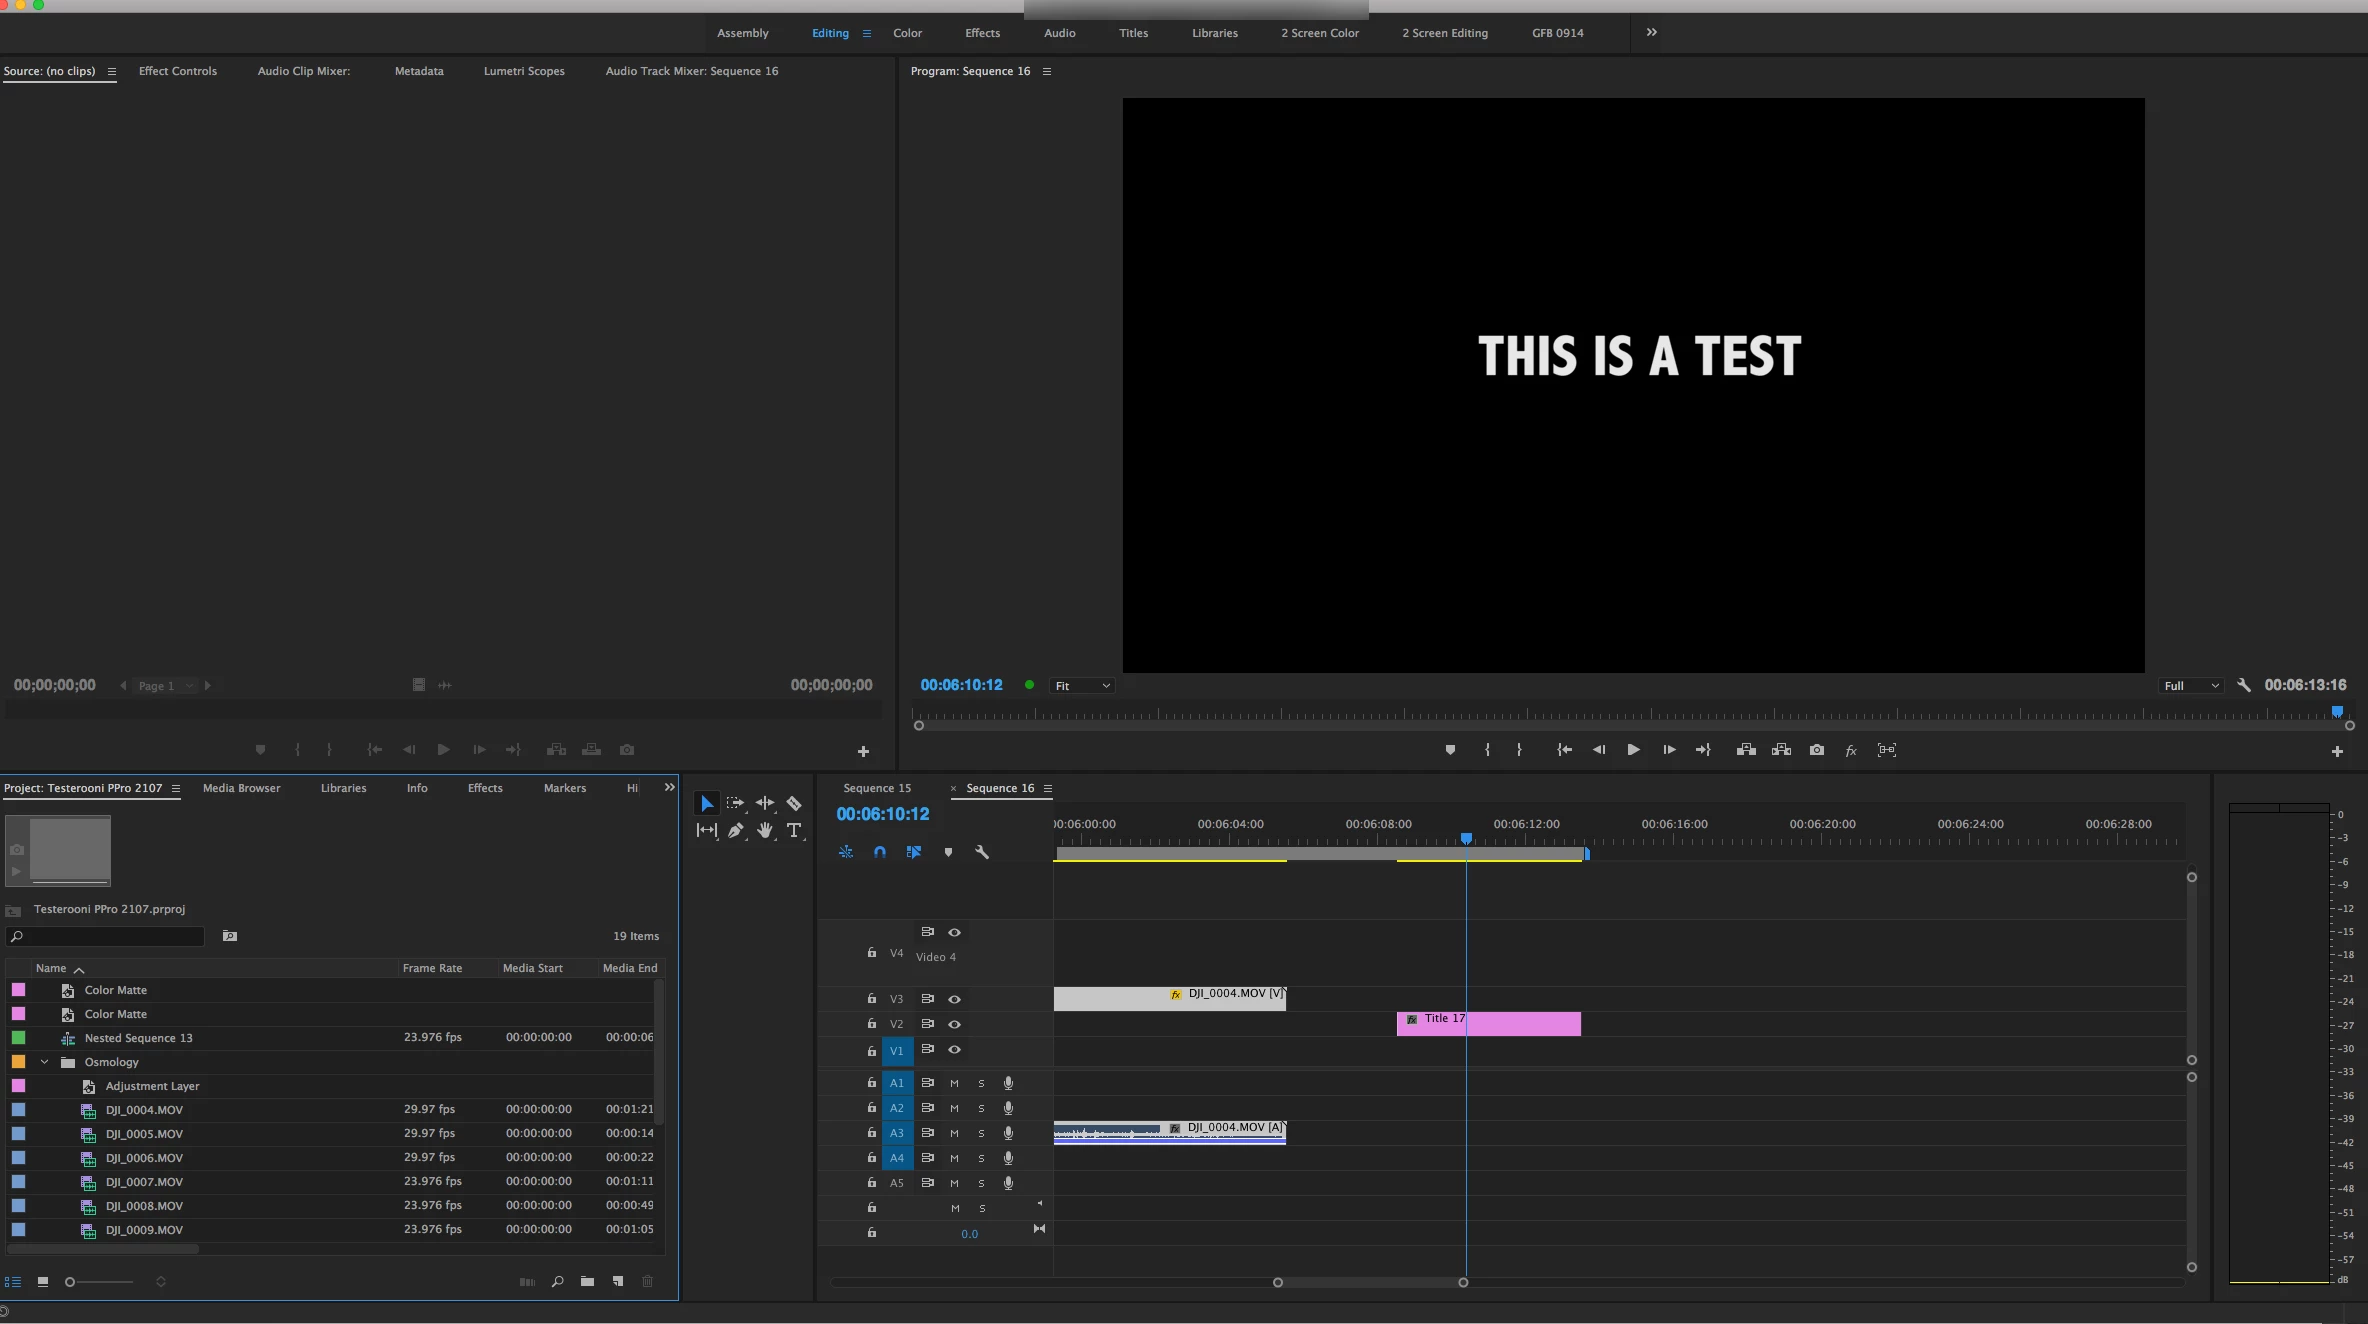Hide the V2 track output

(x=954, y=1024)
